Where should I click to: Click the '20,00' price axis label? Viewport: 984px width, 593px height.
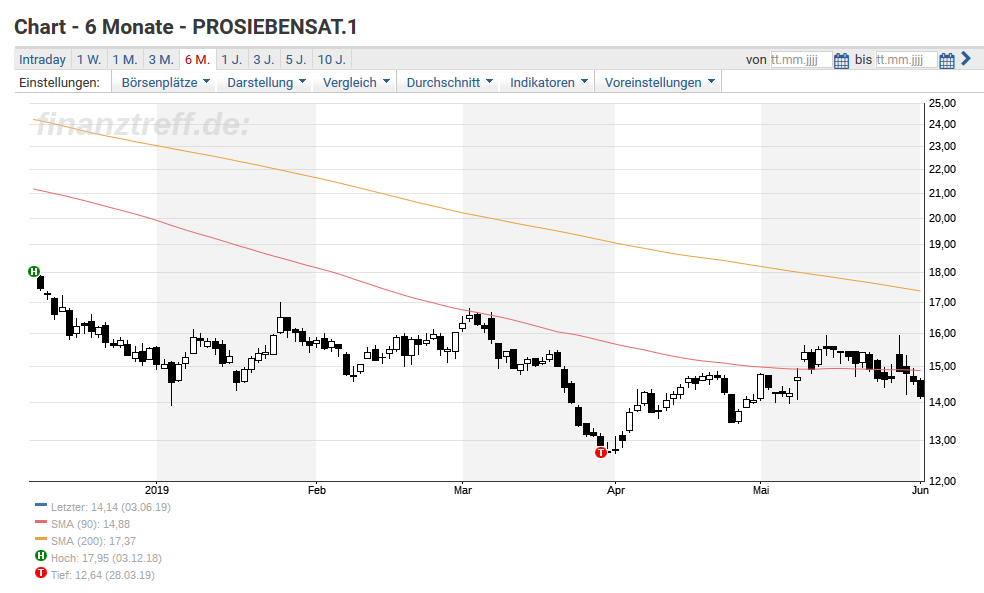point(943,218)
